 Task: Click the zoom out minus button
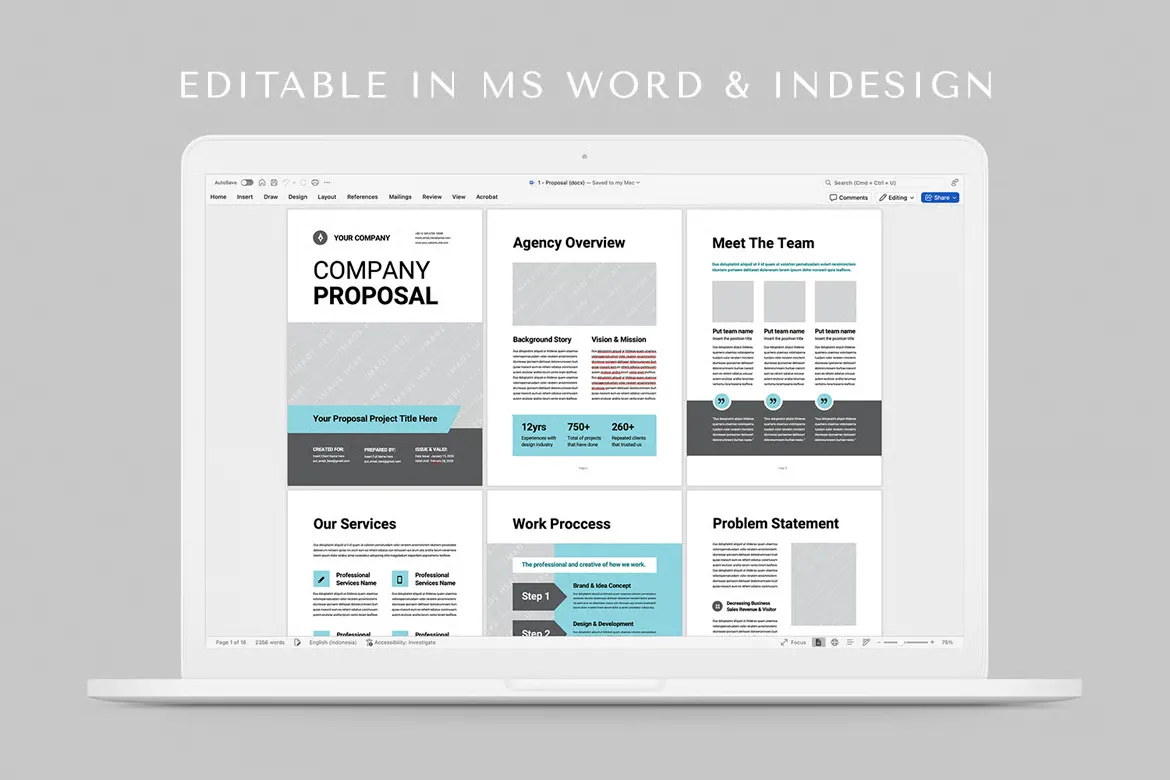(x=879, y=643)
